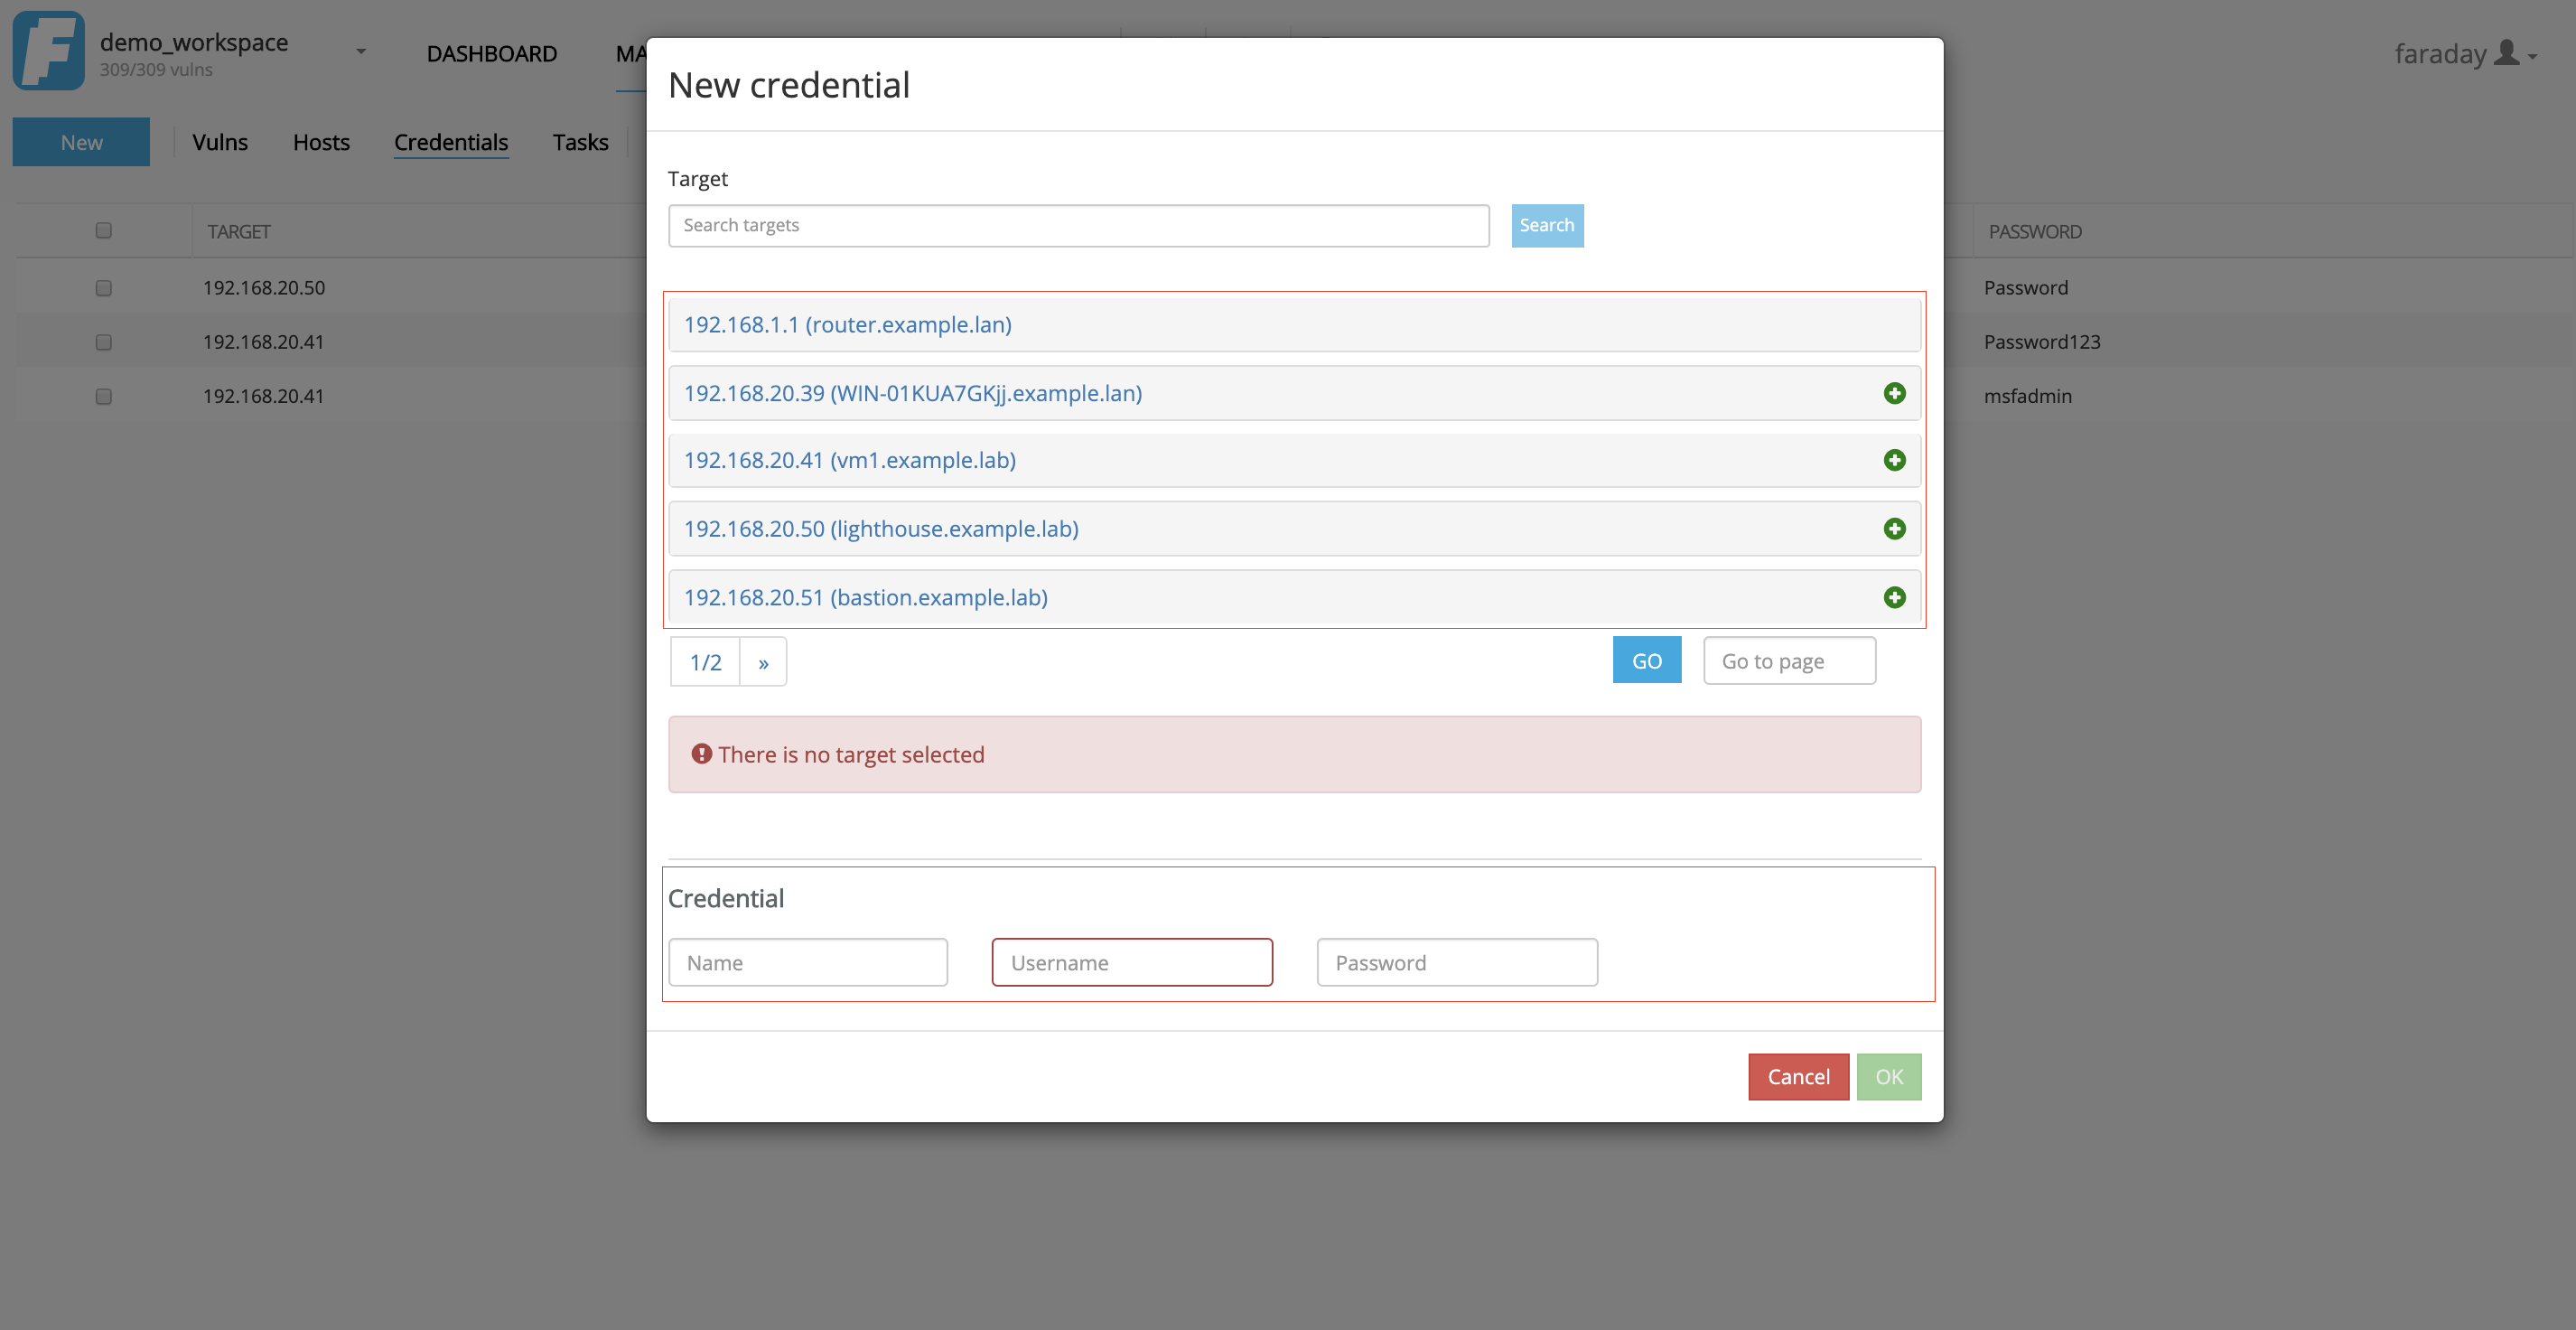Go to next targets page arrow
This screenshot has height=1330, width=2576.
763,662
